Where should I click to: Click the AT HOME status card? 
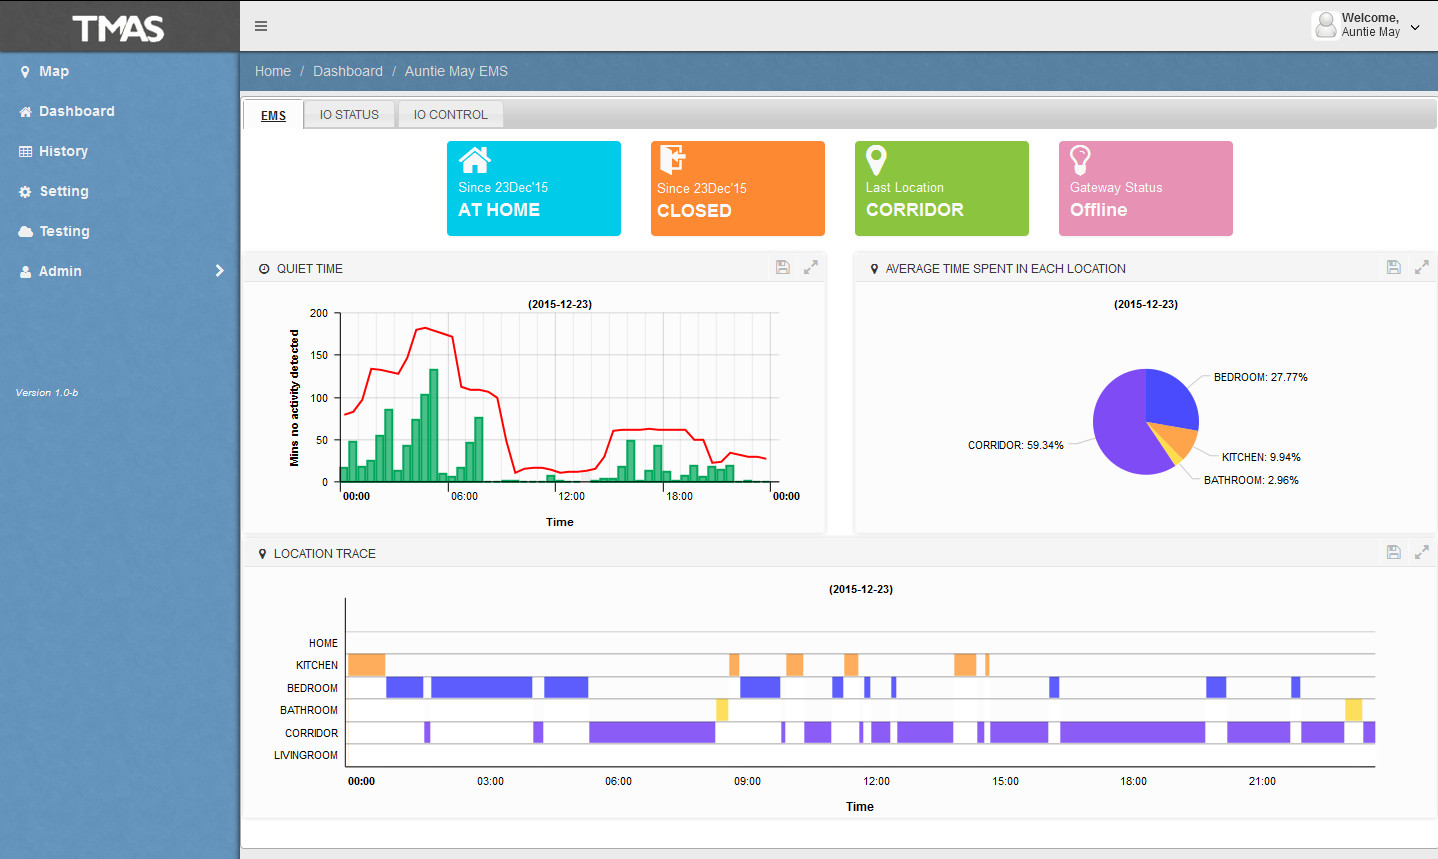[534, 188]
